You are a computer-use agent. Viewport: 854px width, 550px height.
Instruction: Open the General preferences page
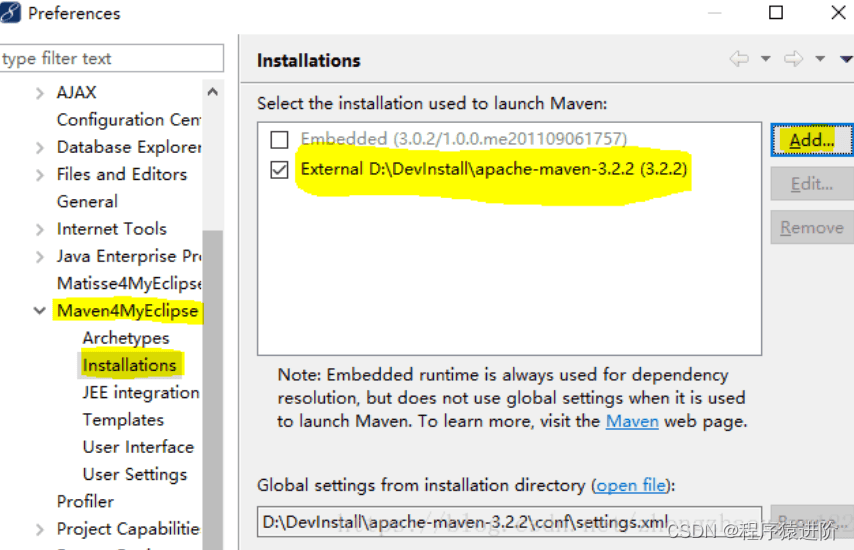click(x=87, y=201)
